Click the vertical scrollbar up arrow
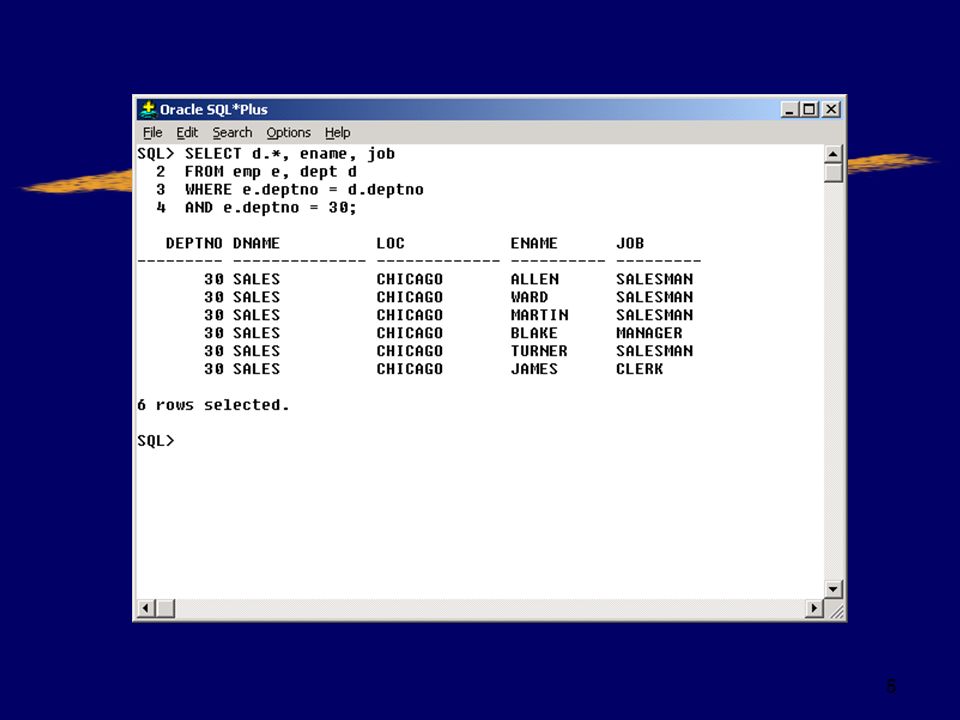The width and height of the screenshot is (960, 720). (833, 154)
